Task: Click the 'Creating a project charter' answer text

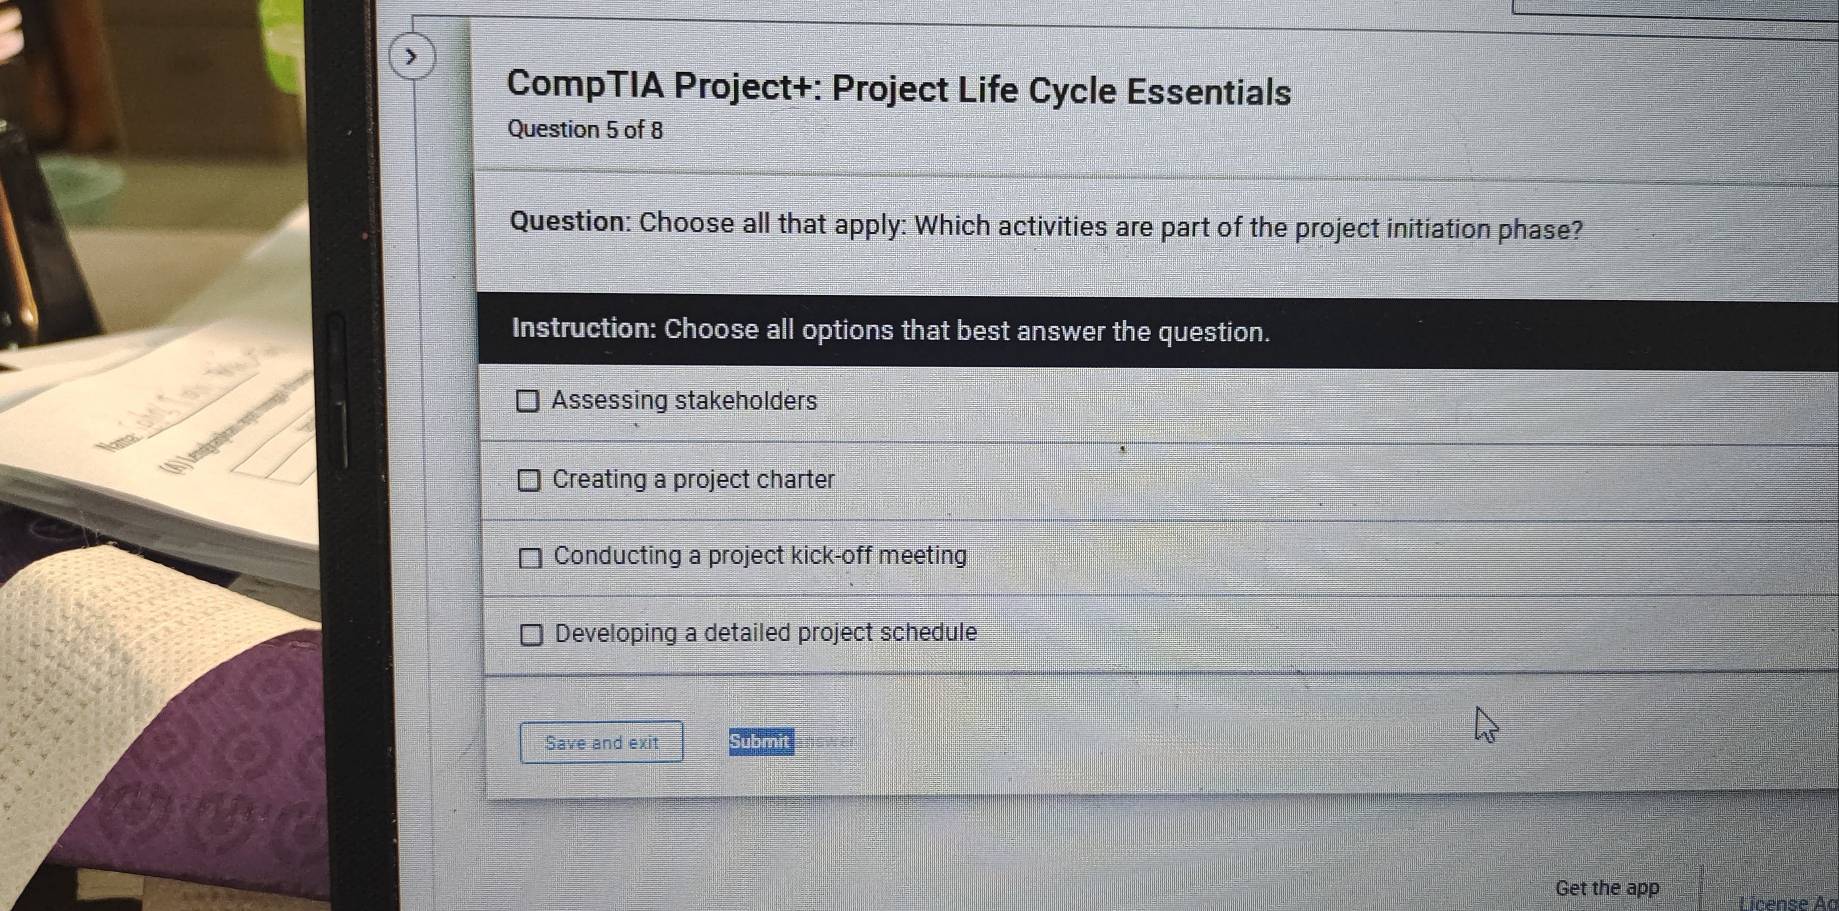Action: (x=693, y=479)
